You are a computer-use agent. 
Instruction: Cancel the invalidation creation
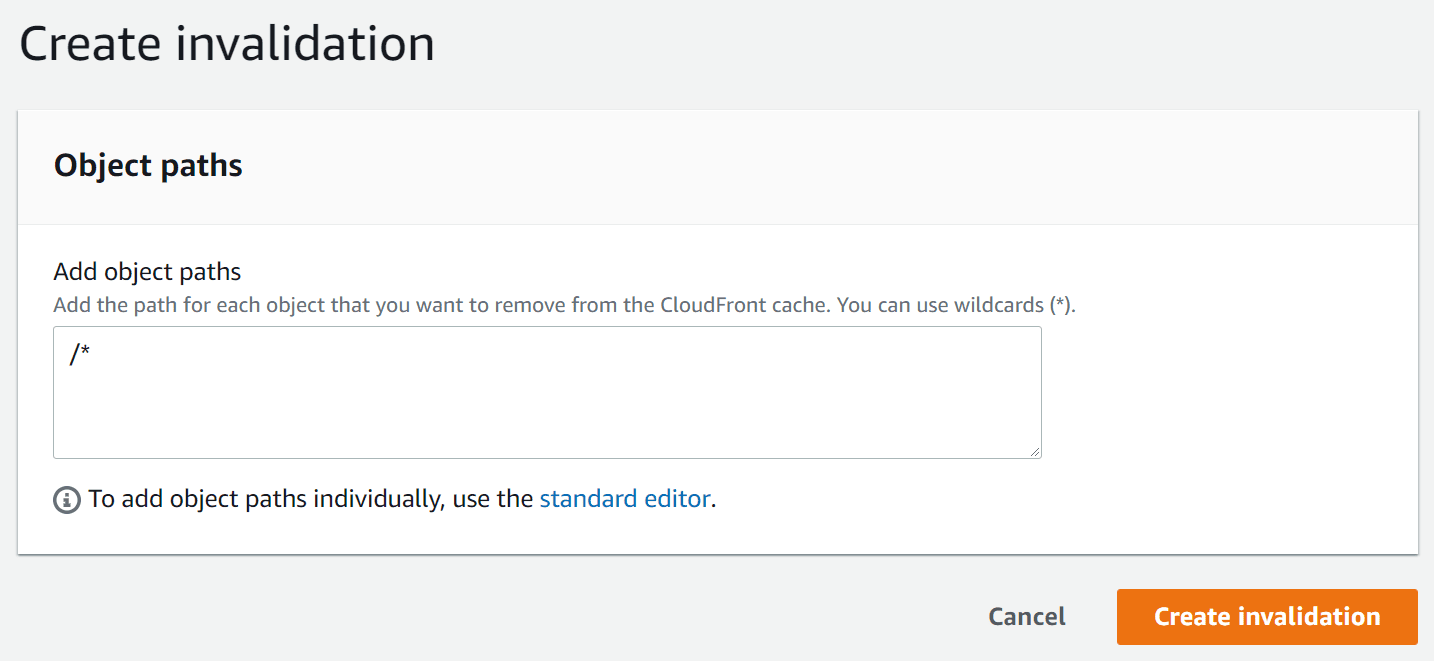click(1027, 617)
